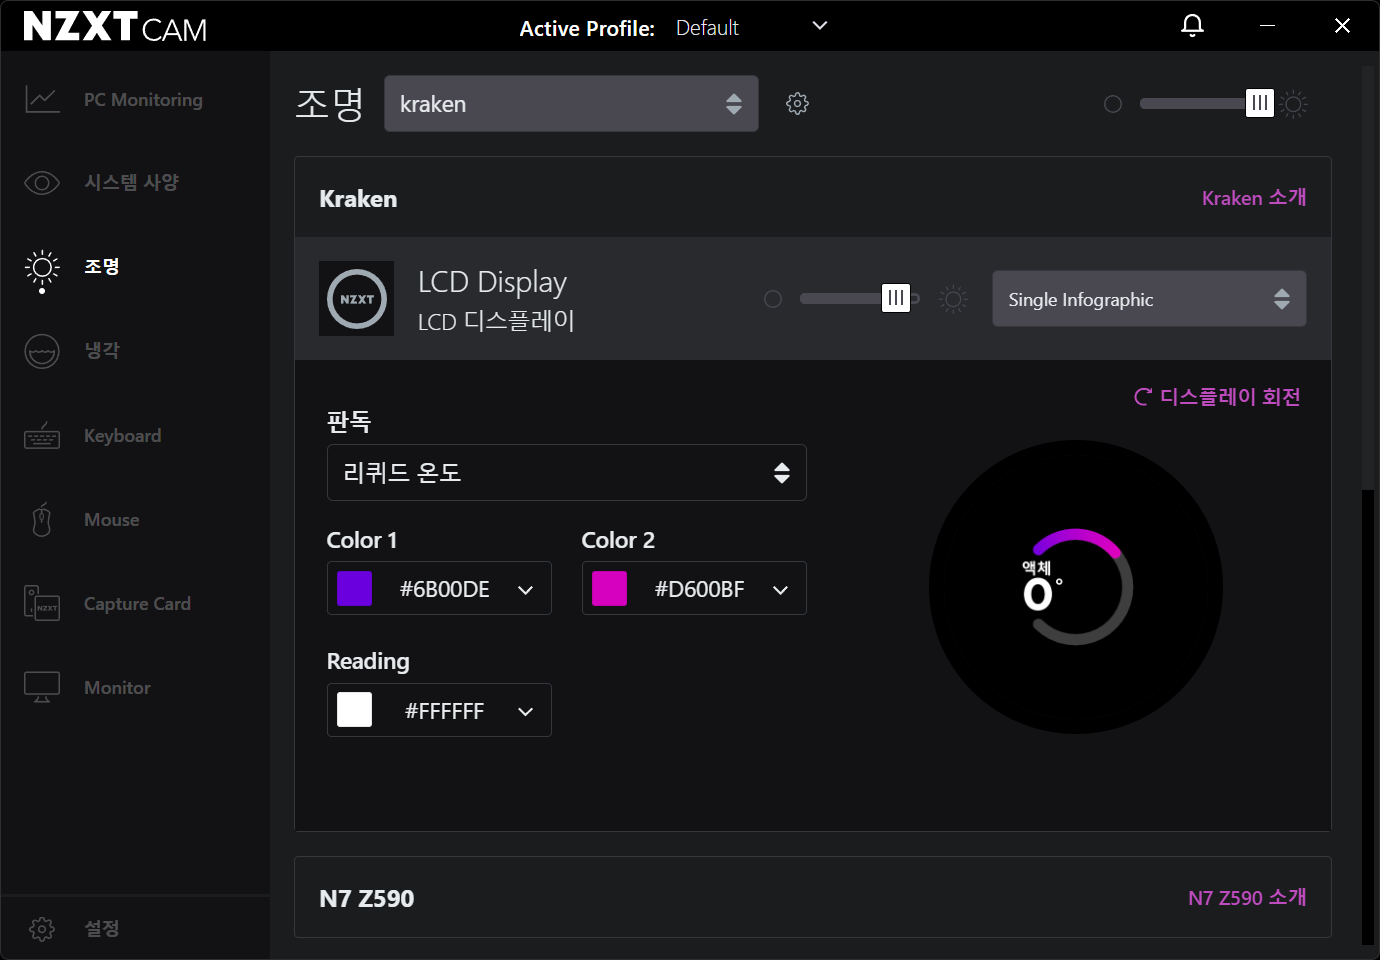Open the PC Monitoring chart icon
Image resolution: width=1380 pixels, height=960 pixels.
[42, 100]
